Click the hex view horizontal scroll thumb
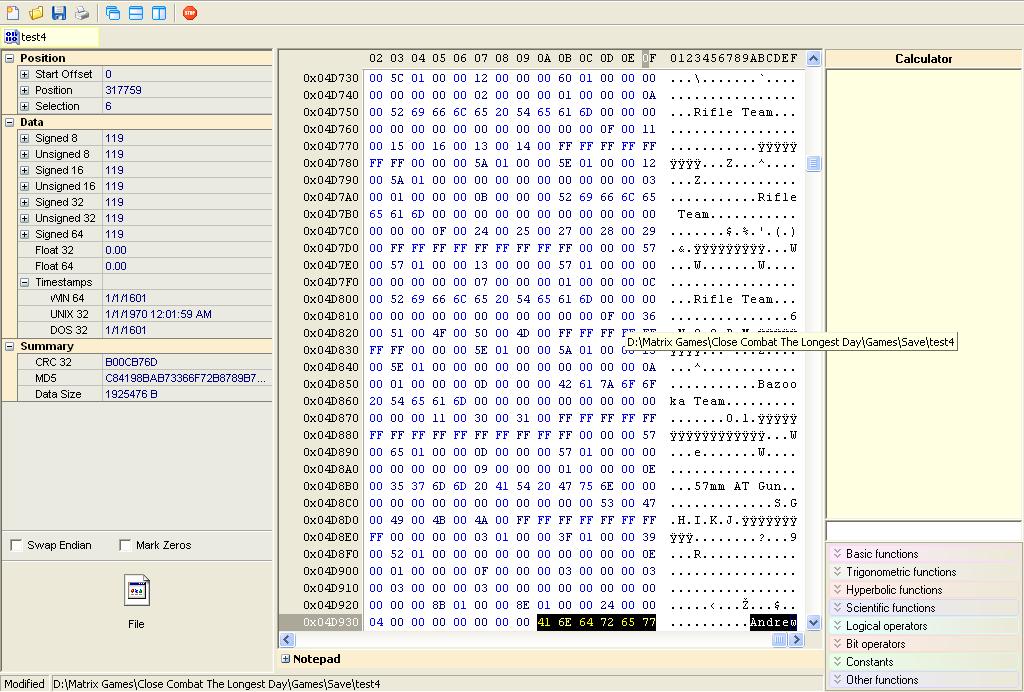 (x=779, y=640)
